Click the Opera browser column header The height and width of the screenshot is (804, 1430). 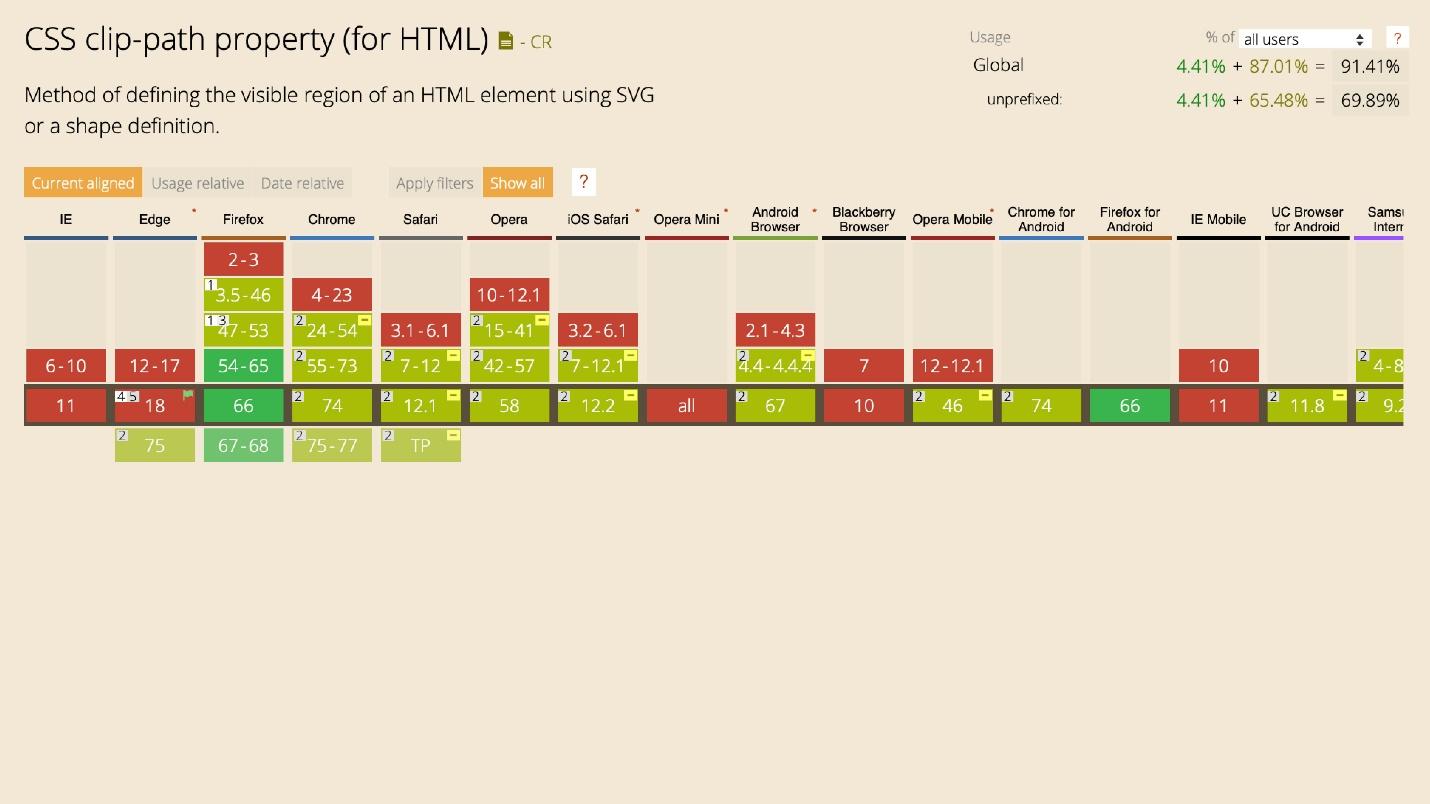(509, 219)
